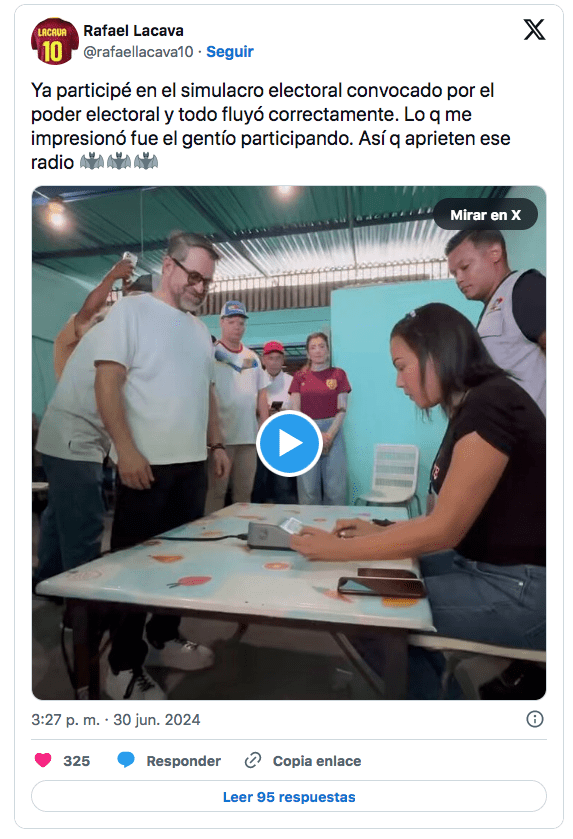Open the 3:27 p. m. timestamp link
573x839 pixels.
pos(65,720)
